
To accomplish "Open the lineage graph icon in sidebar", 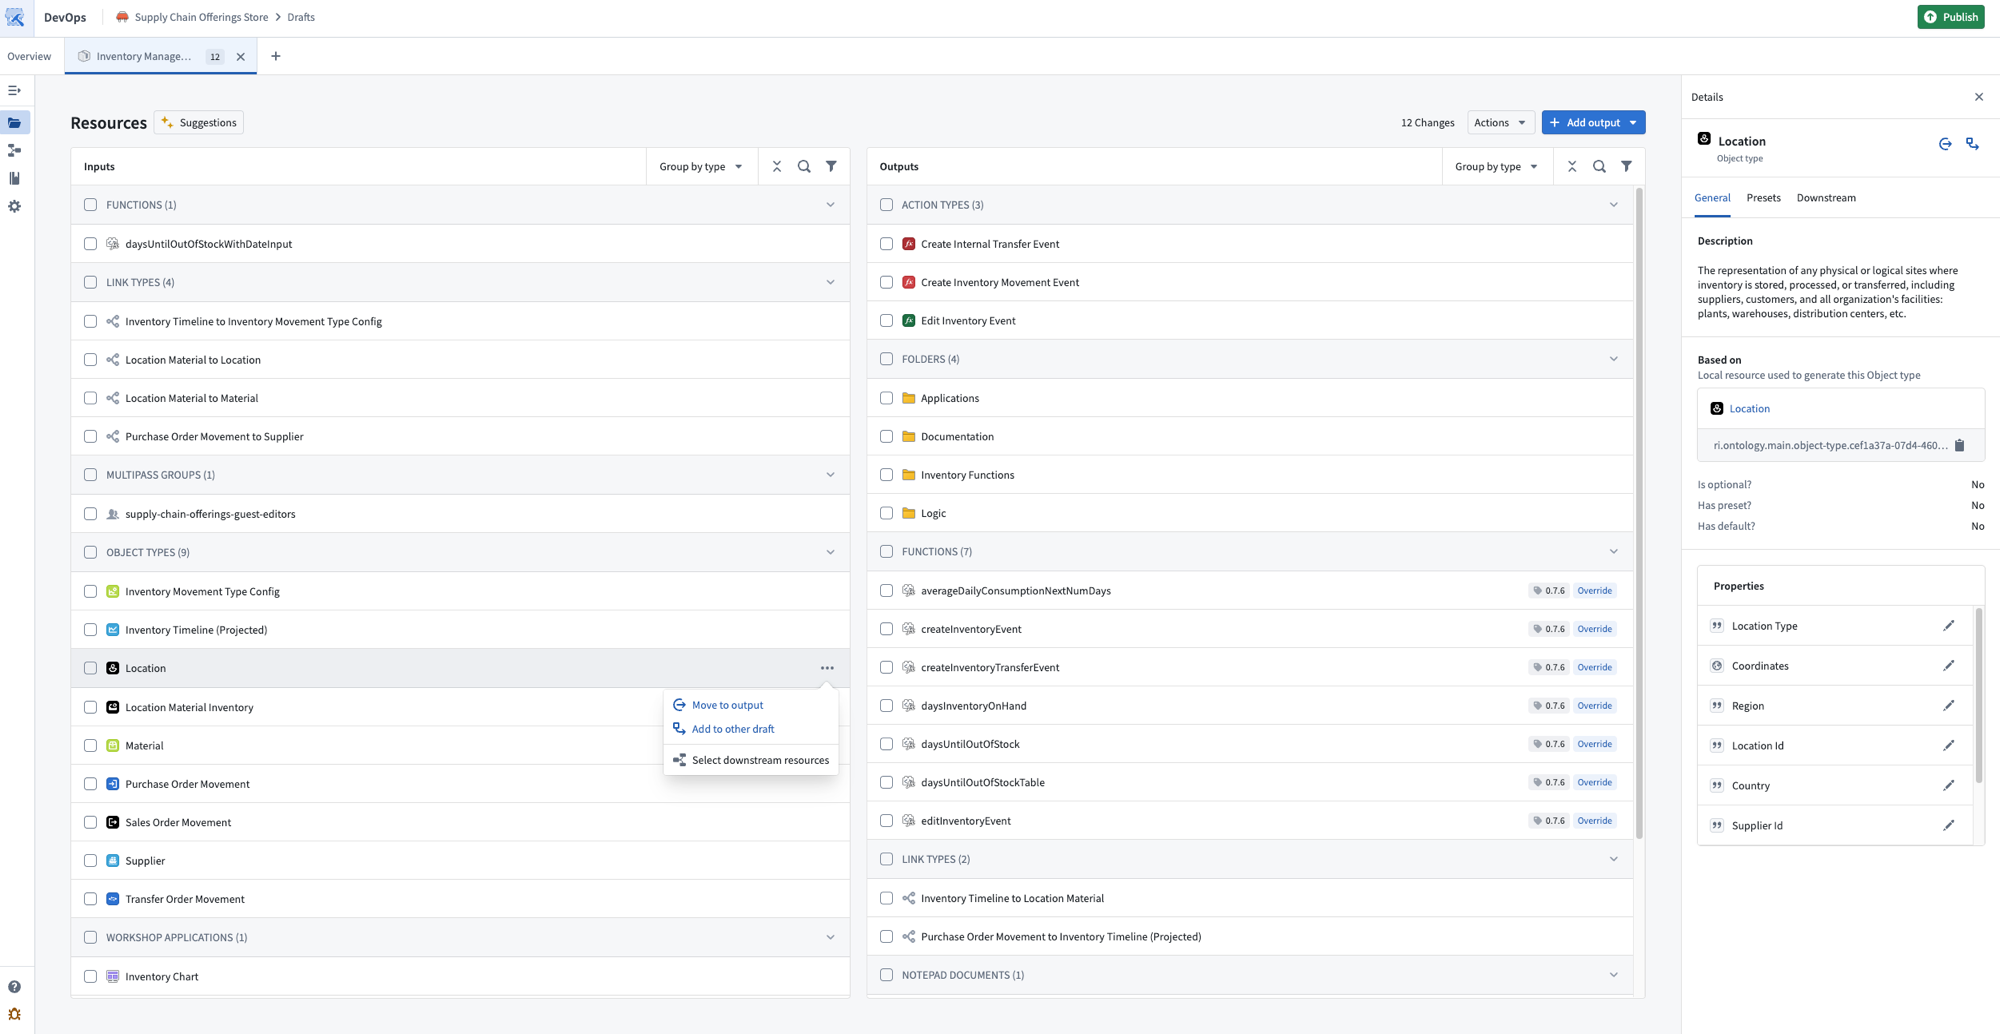I will tap(15, 150).
